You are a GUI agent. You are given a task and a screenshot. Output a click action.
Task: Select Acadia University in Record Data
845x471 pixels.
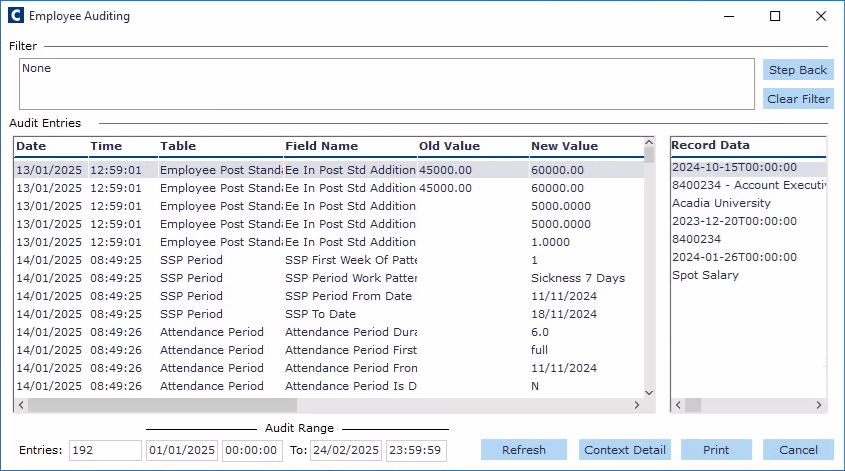[721, 203]
